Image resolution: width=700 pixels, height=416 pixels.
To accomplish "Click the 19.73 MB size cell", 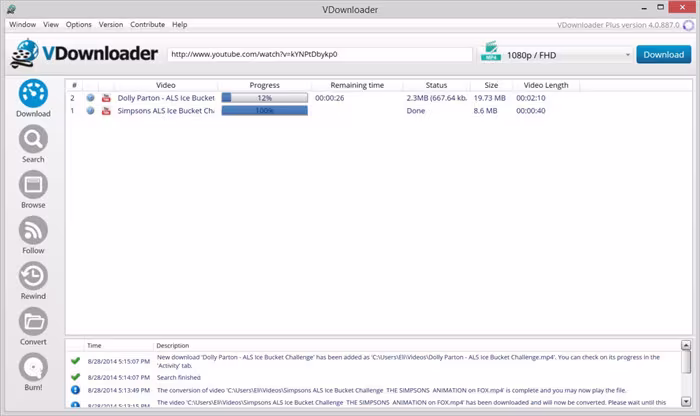I will [490, 98].
